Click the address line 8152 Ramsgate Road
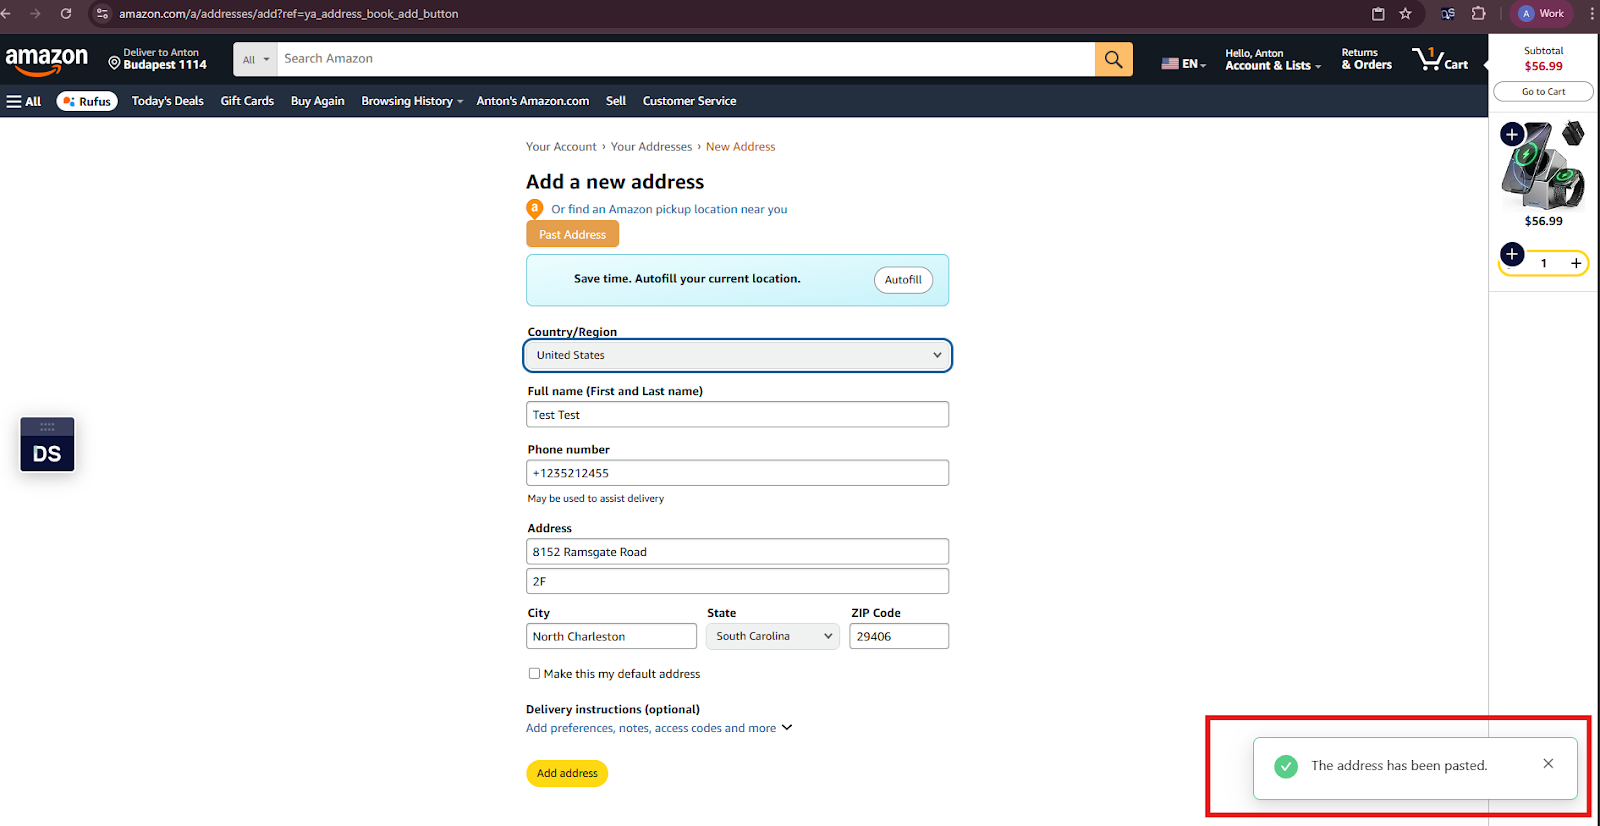Image resolution: width=1600 pixels, height=826 pixels. click(x=737, y=552)
